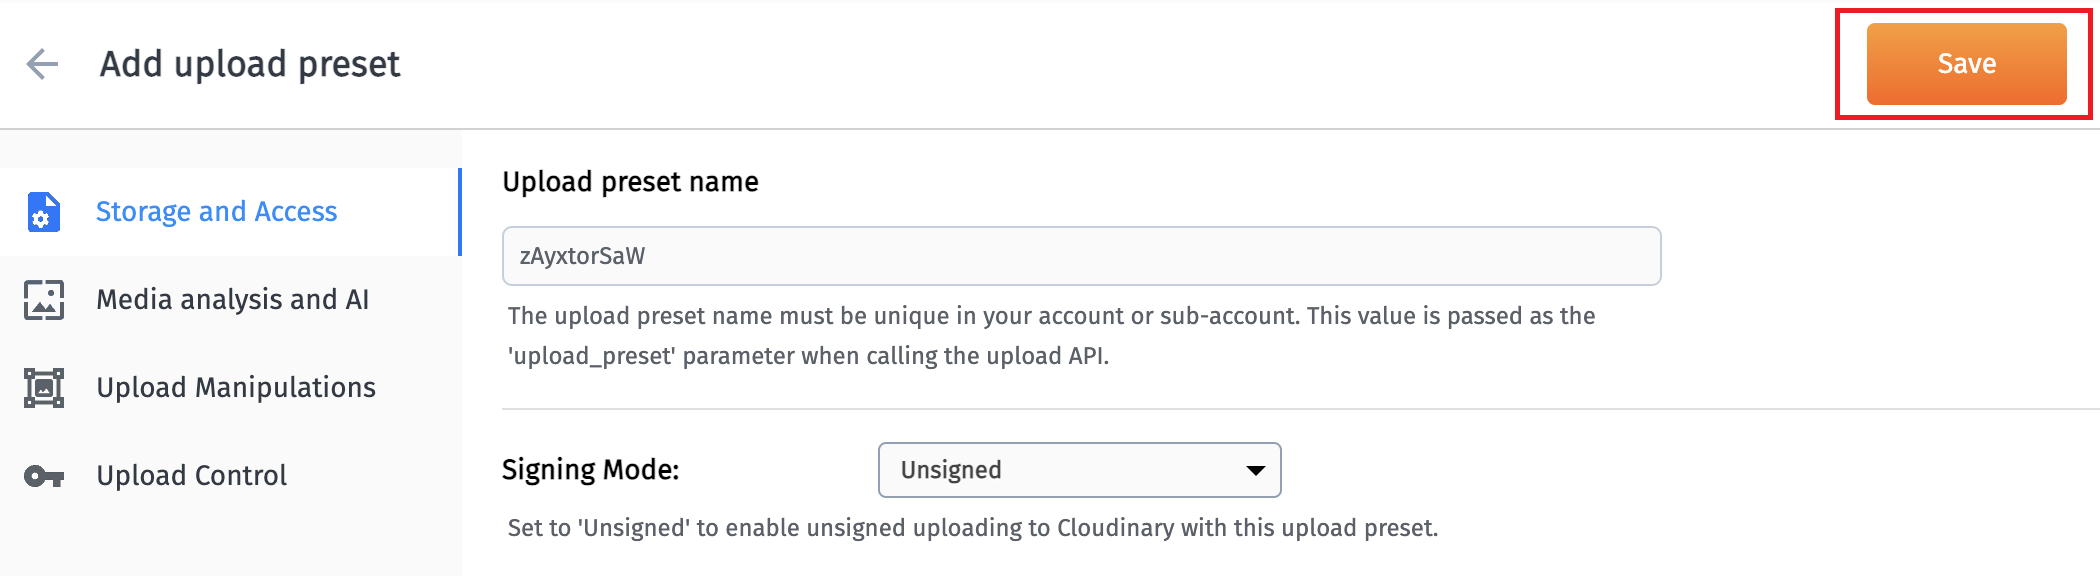The height and width of the screenshot is (576, 2100).
Task: Open the Storage and Access section
Action: coord(230,212)
